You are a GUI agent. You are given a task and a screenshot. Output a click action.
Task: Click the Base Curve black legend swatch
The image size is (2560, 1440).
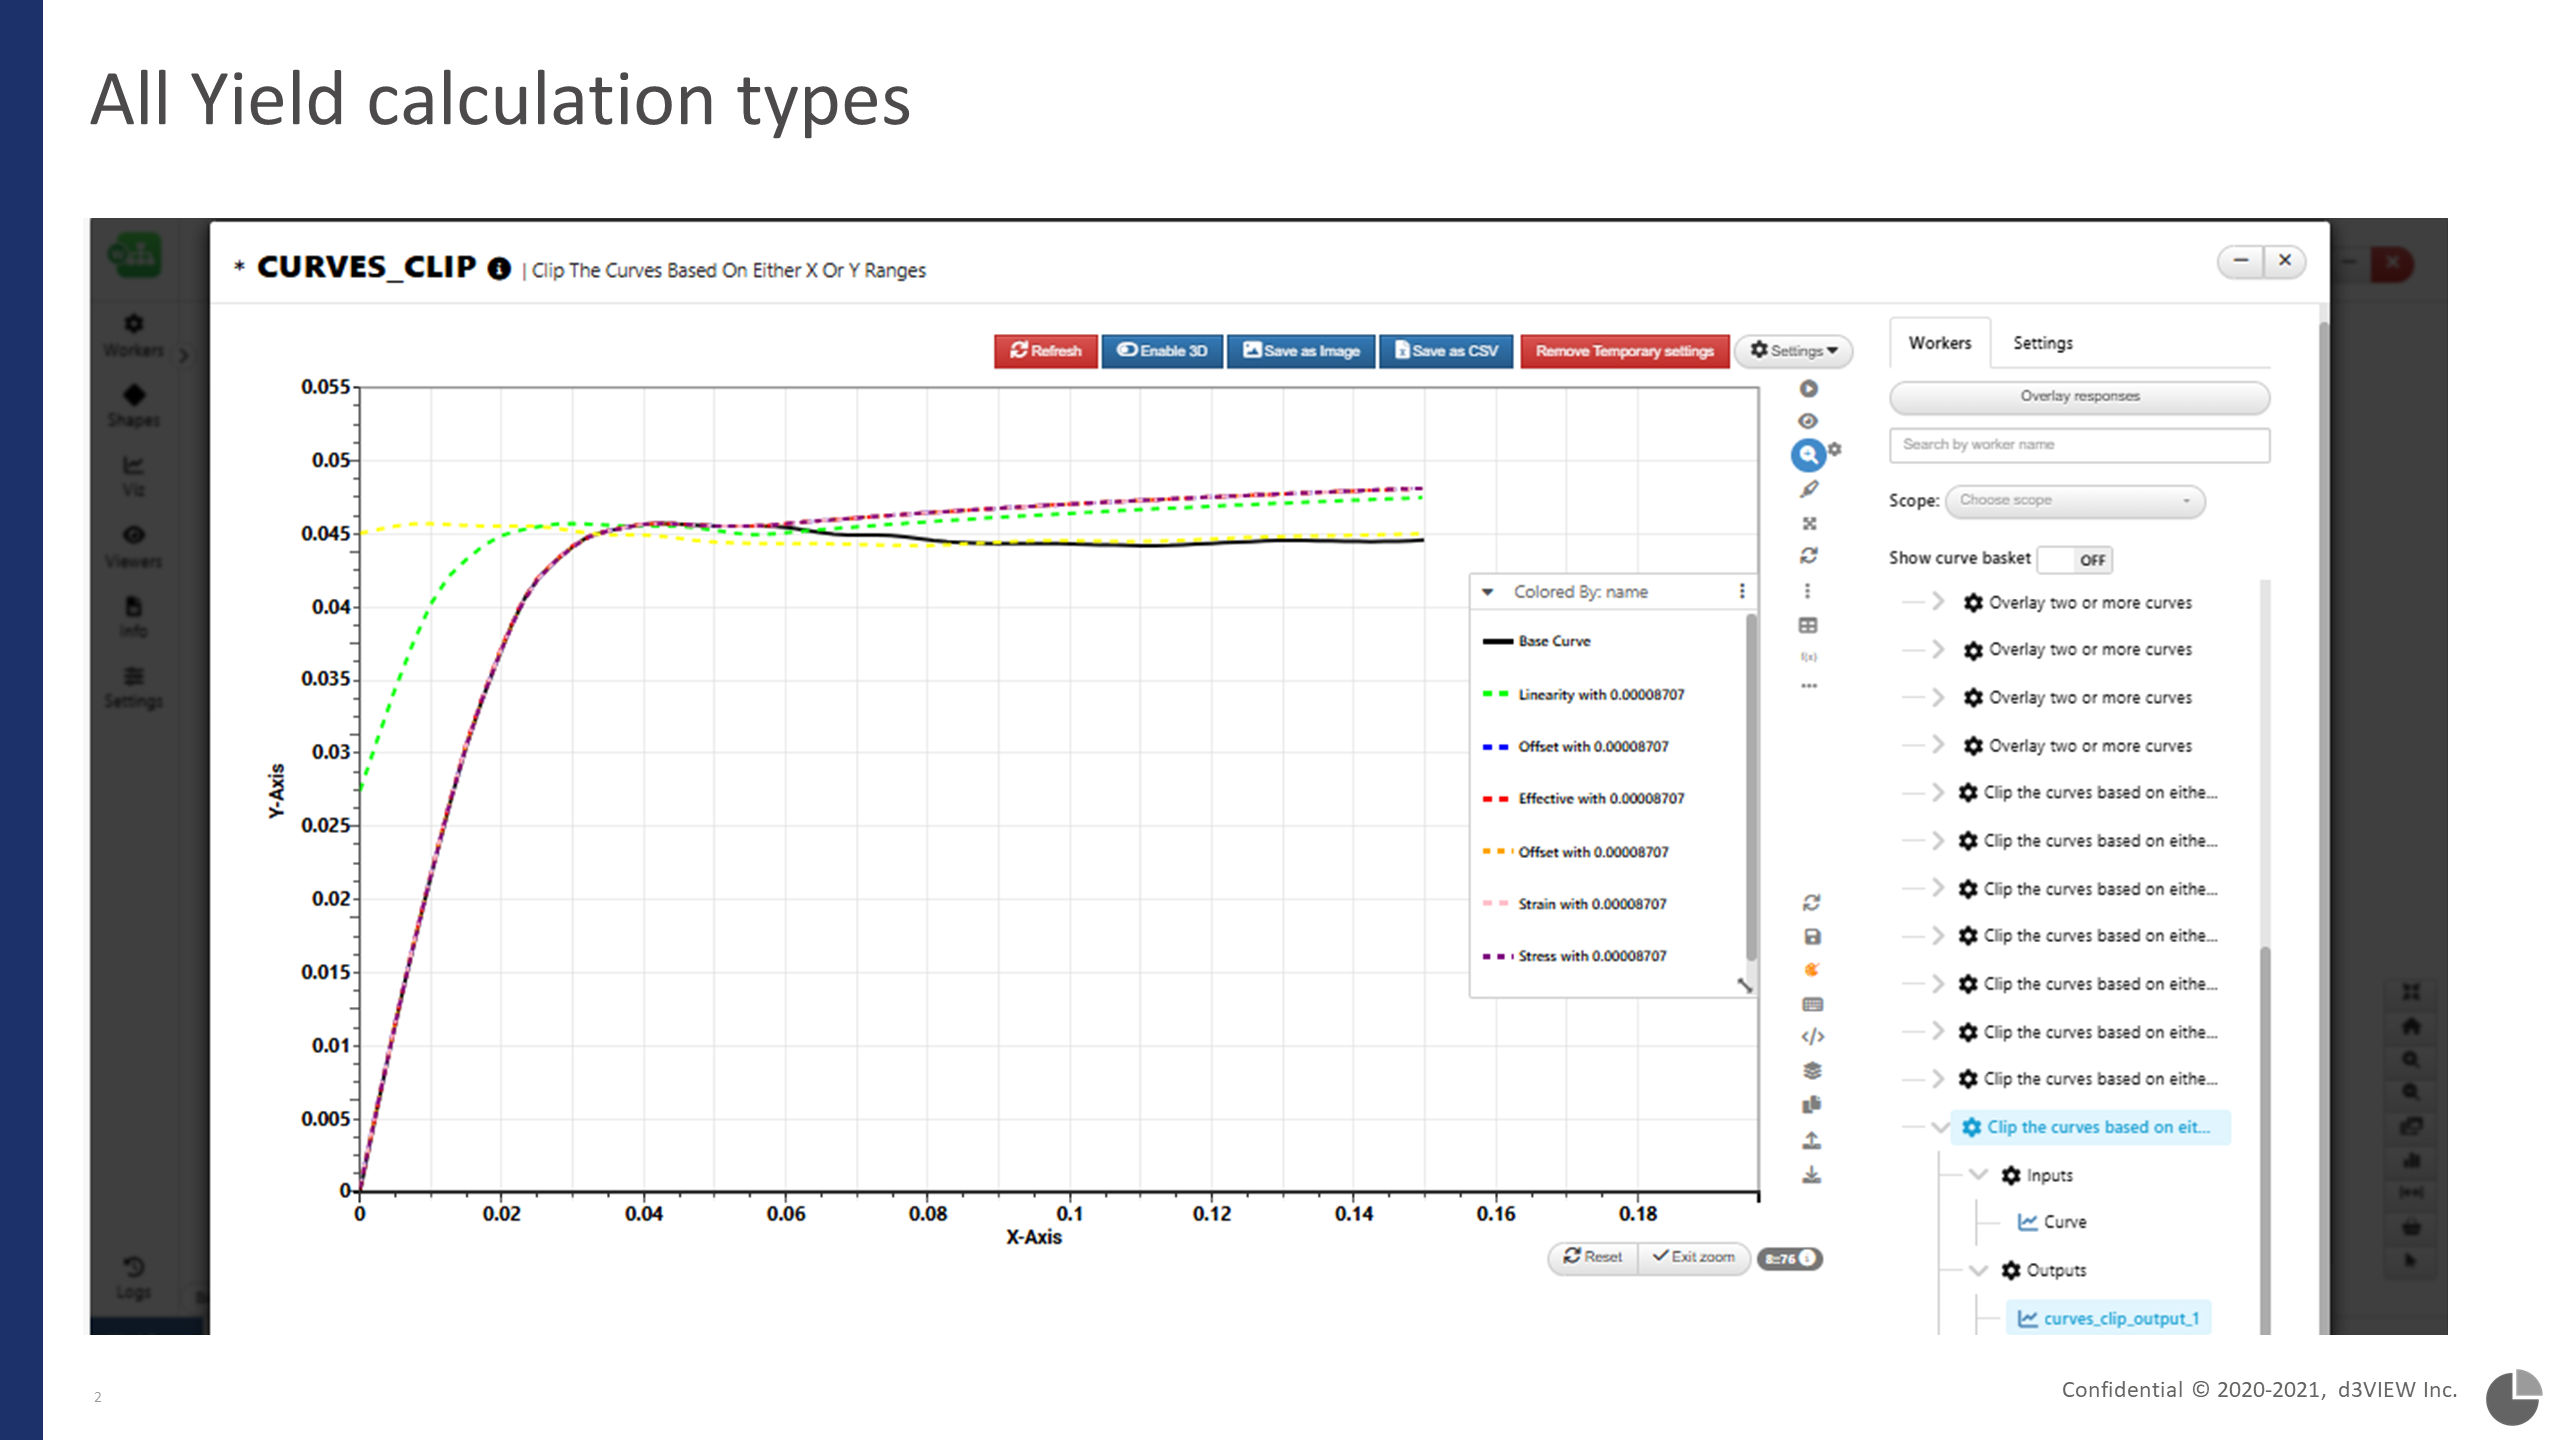[1497, 641]
